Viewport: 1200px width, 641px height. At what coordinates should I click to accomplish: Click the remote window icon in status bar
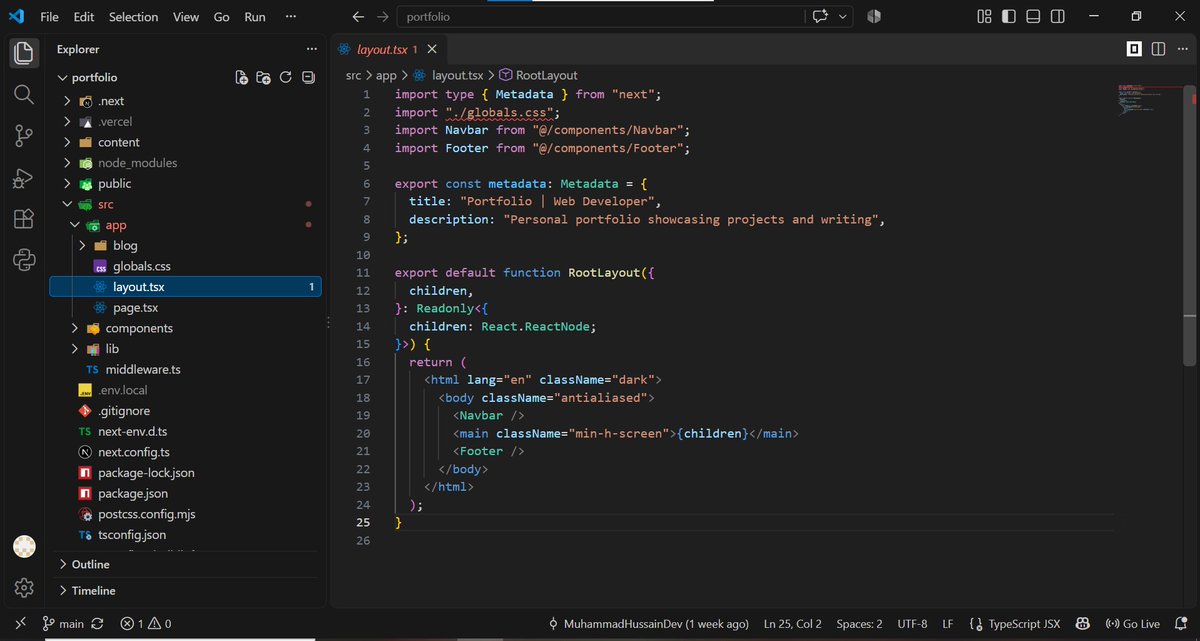pyautogui.click(x=19, y=623)
